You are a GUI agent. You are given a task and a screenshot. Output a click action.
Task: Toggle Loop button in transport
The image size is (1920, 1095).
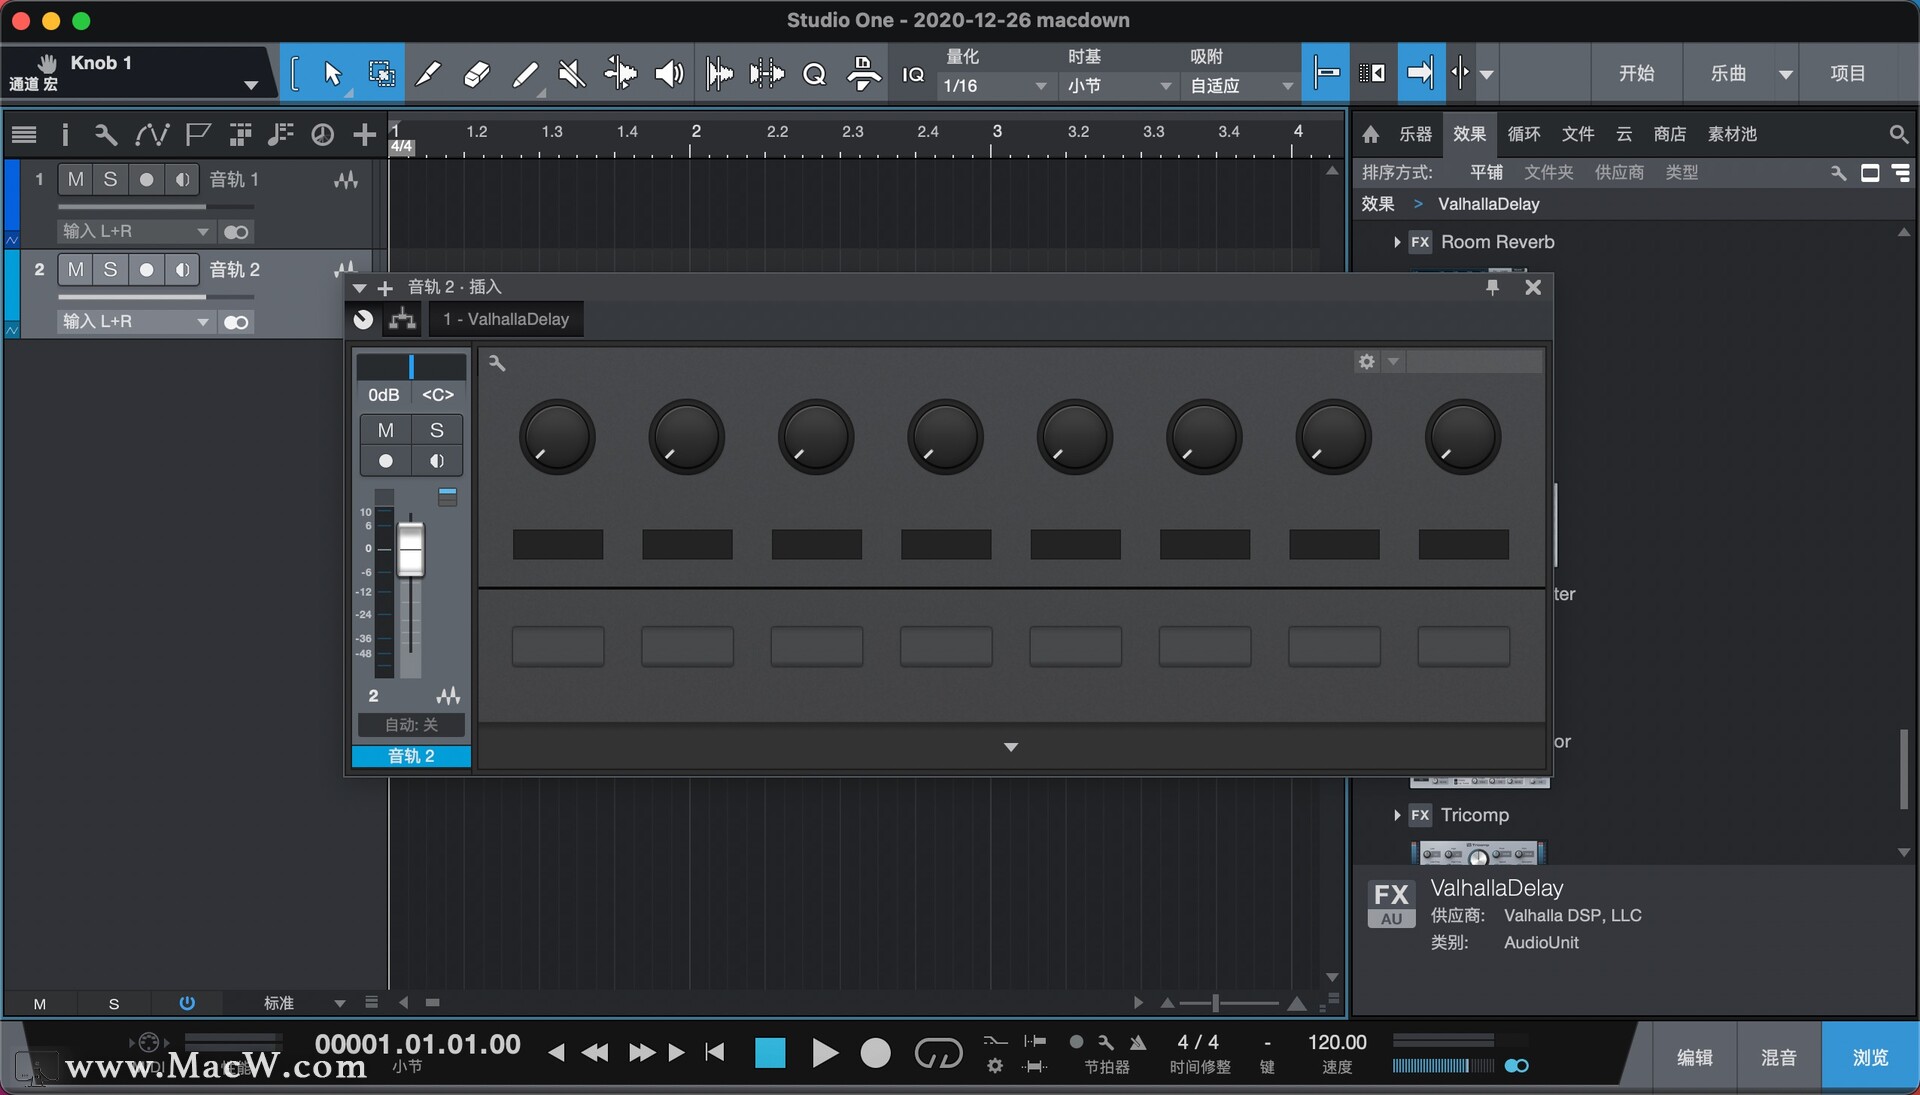pyautogui.click(x=938, y=1053)
